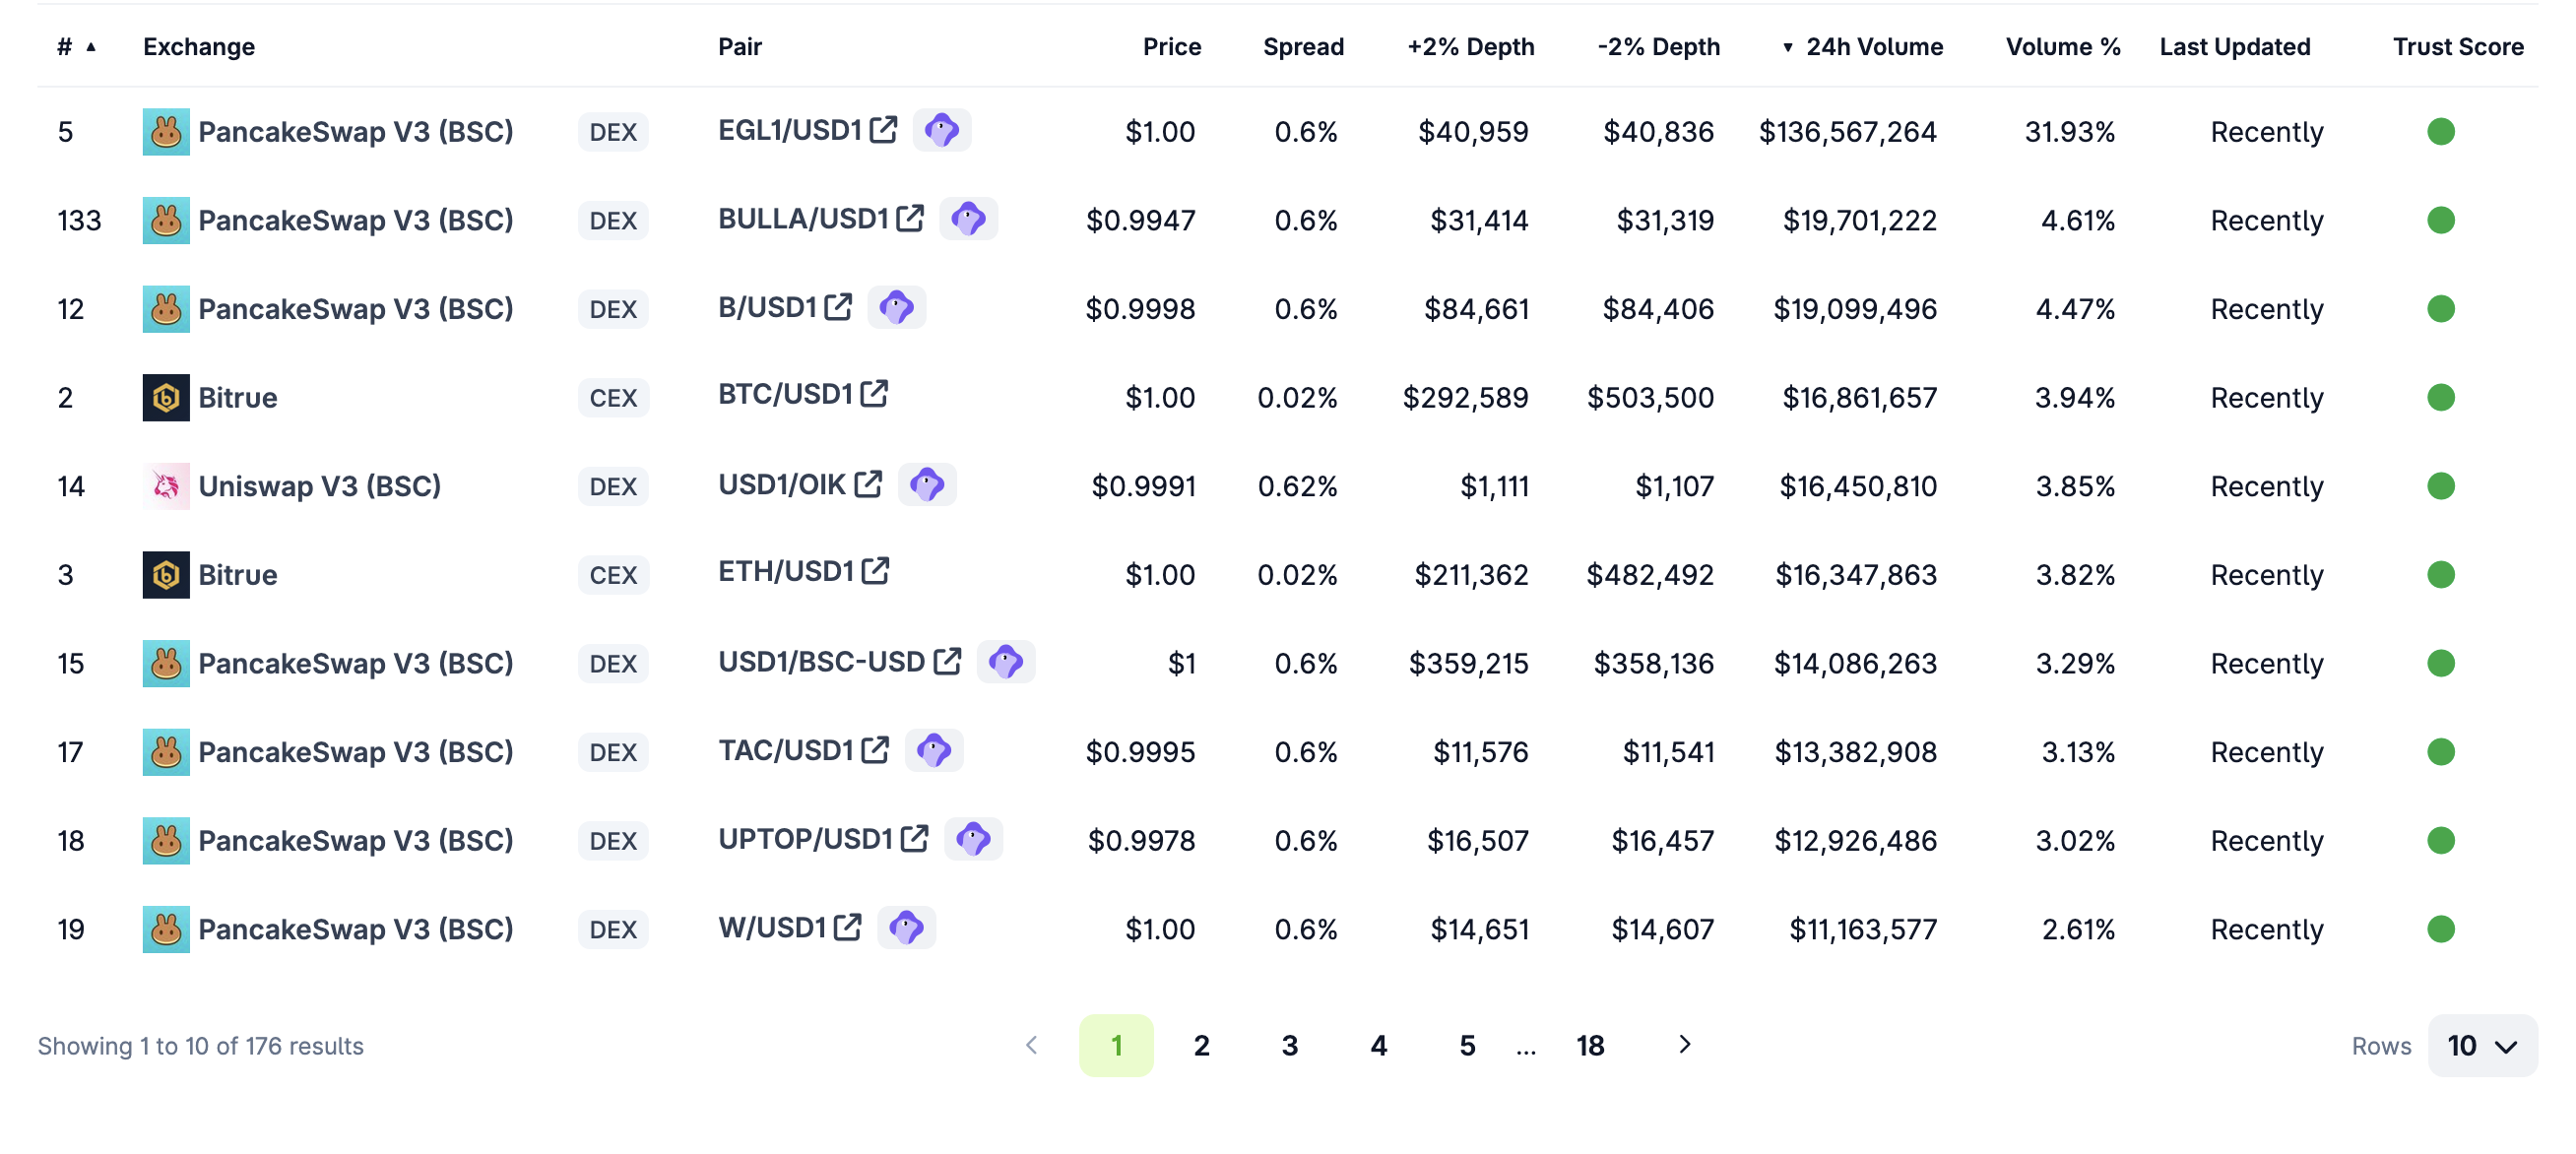Open external link icon beside ETH/USD1
Image resolution: width=2576 pixels, height=1154 pixels.
tap(876, 571)
